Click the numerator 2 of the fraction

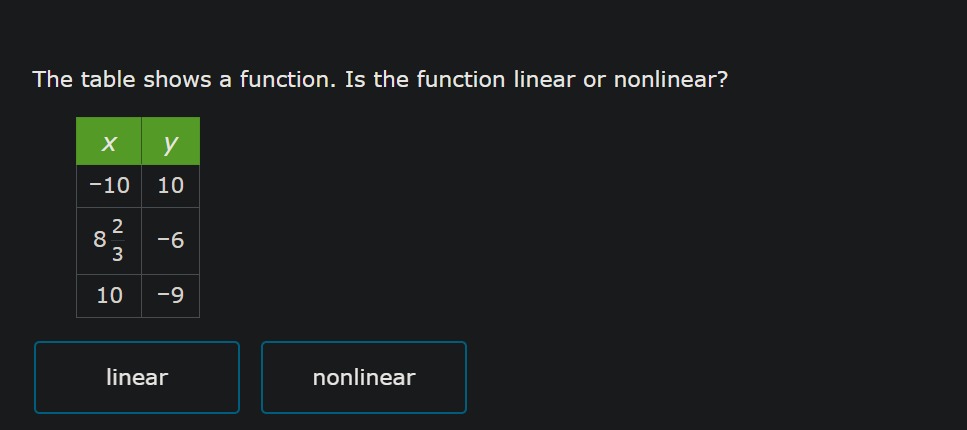point(117,226)
